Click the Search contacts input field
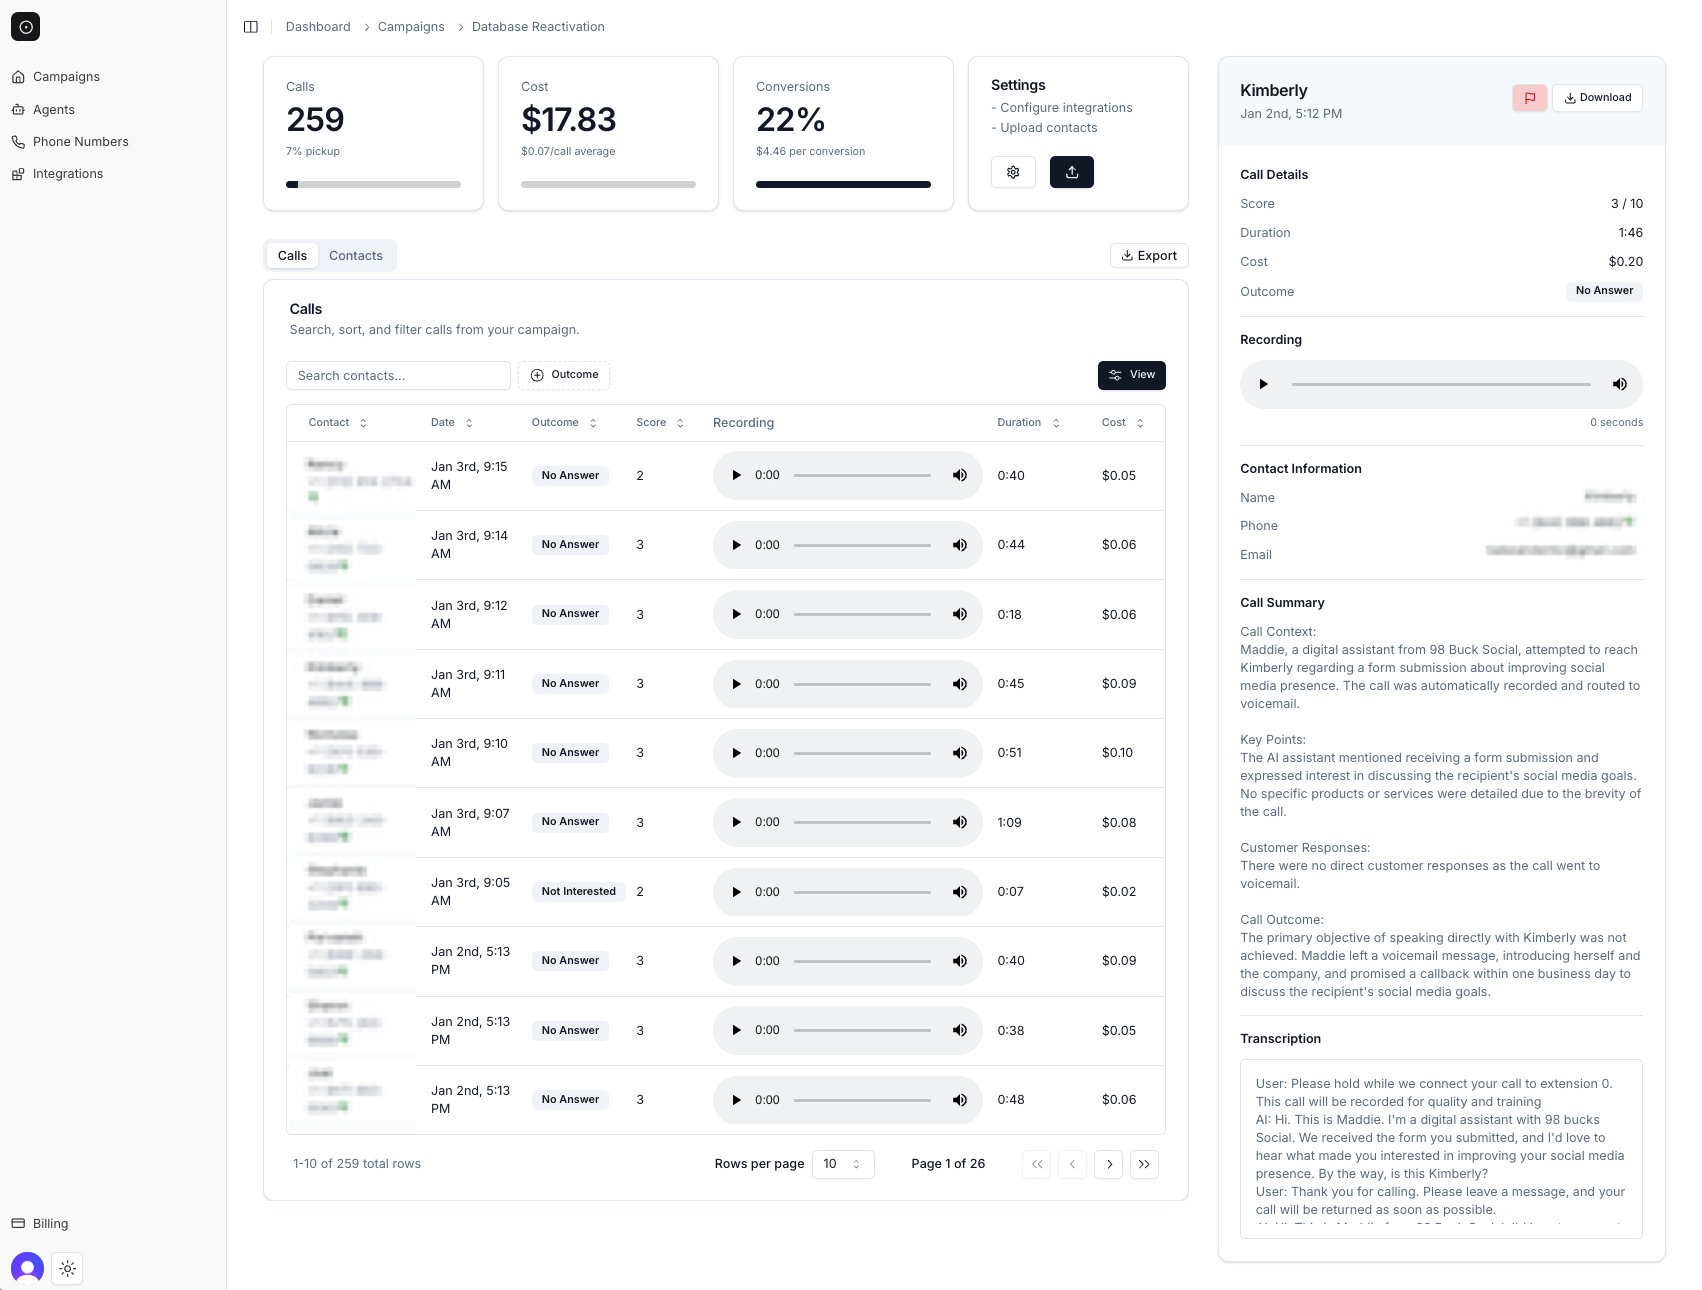 point(397,375)
